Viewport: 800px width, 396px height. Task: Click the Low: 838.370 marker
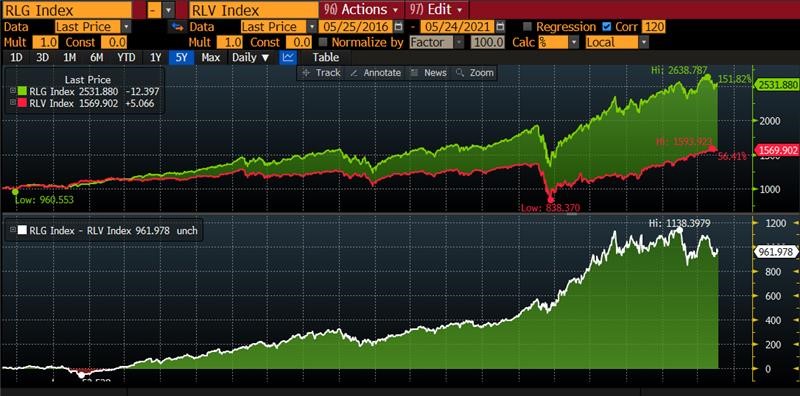550,208
